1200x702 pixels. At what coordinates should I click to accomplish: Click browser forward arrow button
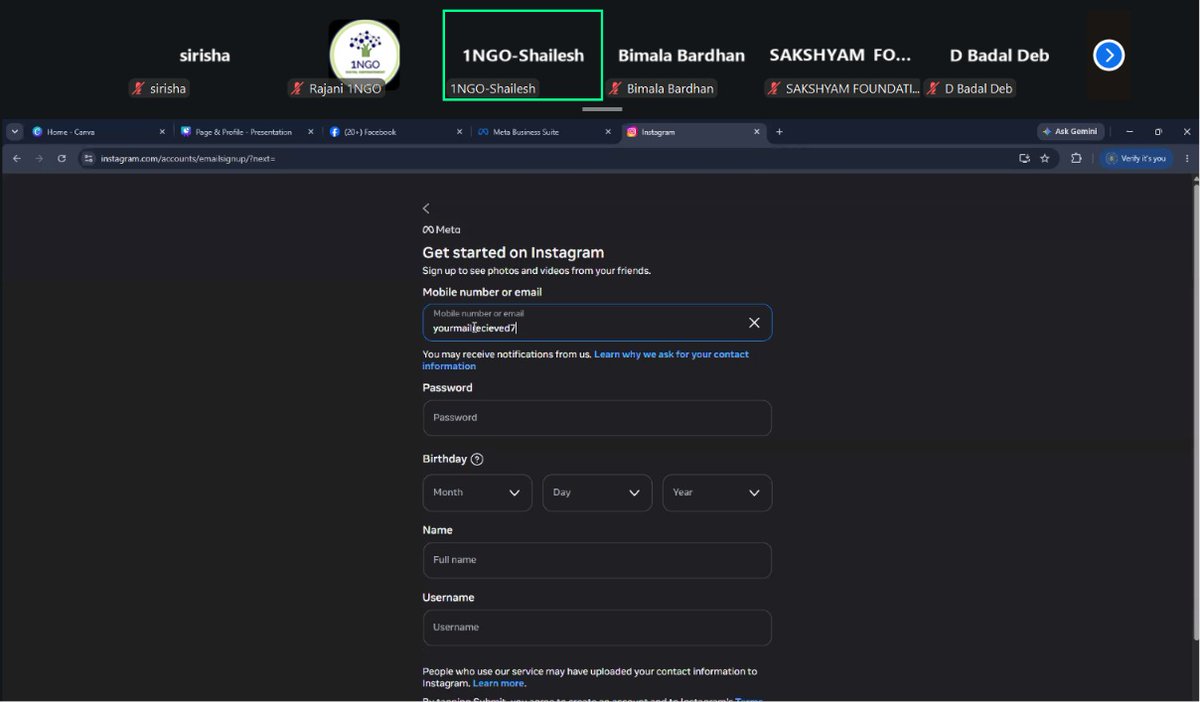coord(39,158)
